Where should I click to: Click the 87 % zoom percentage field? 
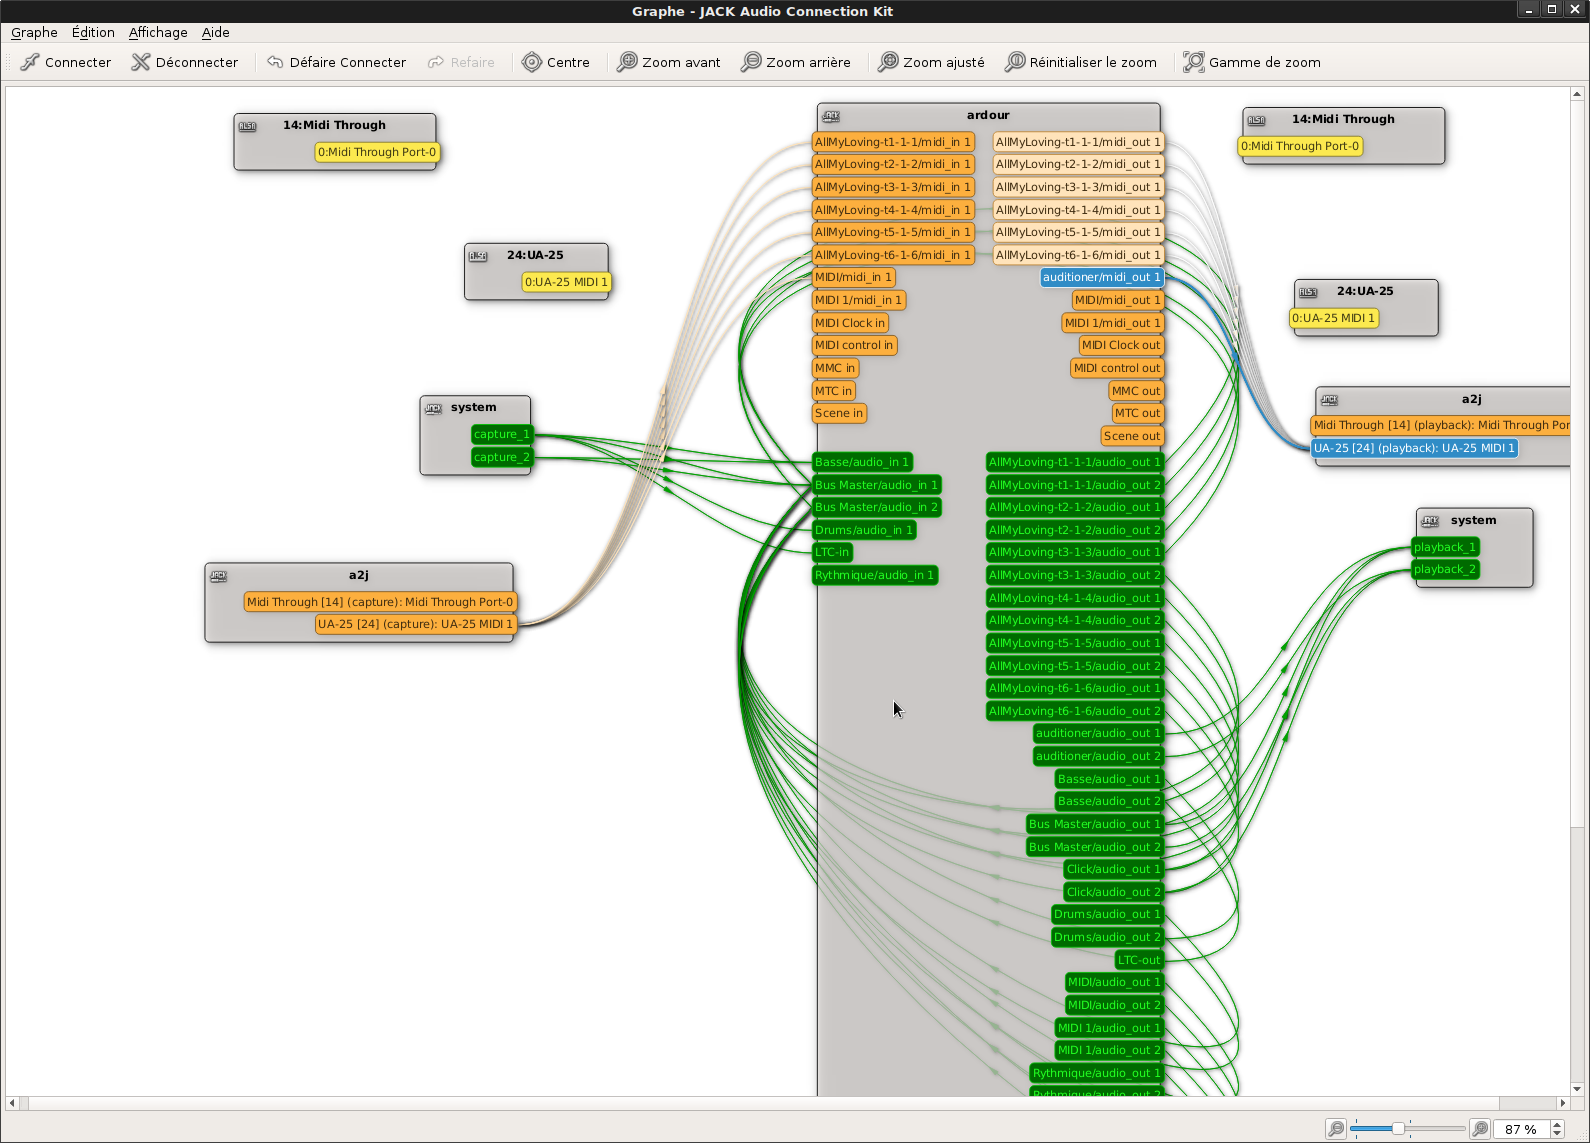[1521, 1129]
